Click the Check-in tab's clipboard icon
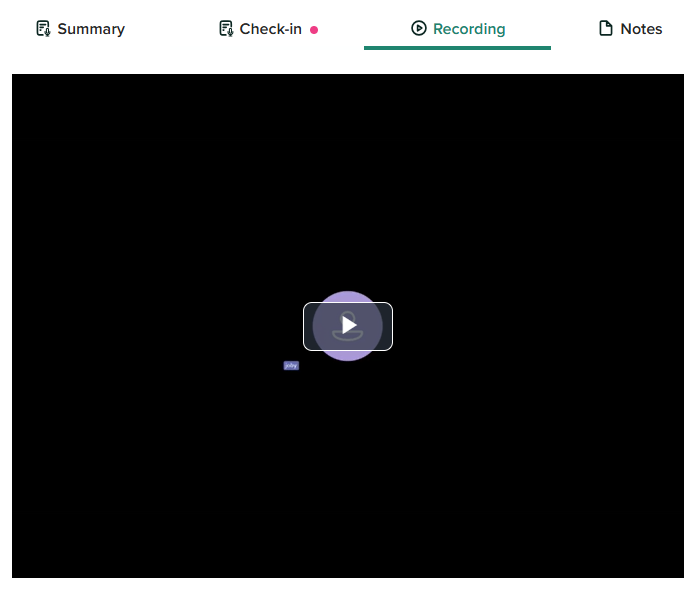 226,29
